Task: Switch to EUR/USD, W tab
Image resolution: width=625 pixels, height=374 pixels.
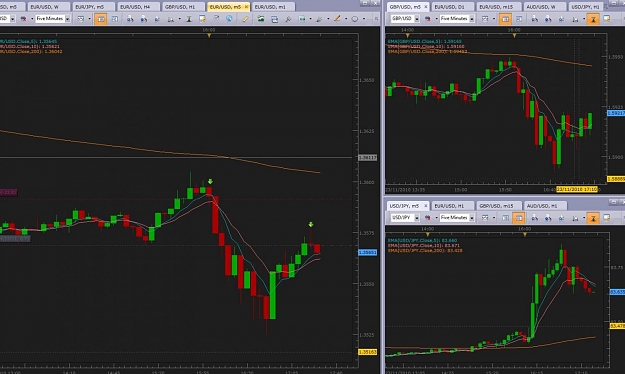Action: [x=48, y=7]
